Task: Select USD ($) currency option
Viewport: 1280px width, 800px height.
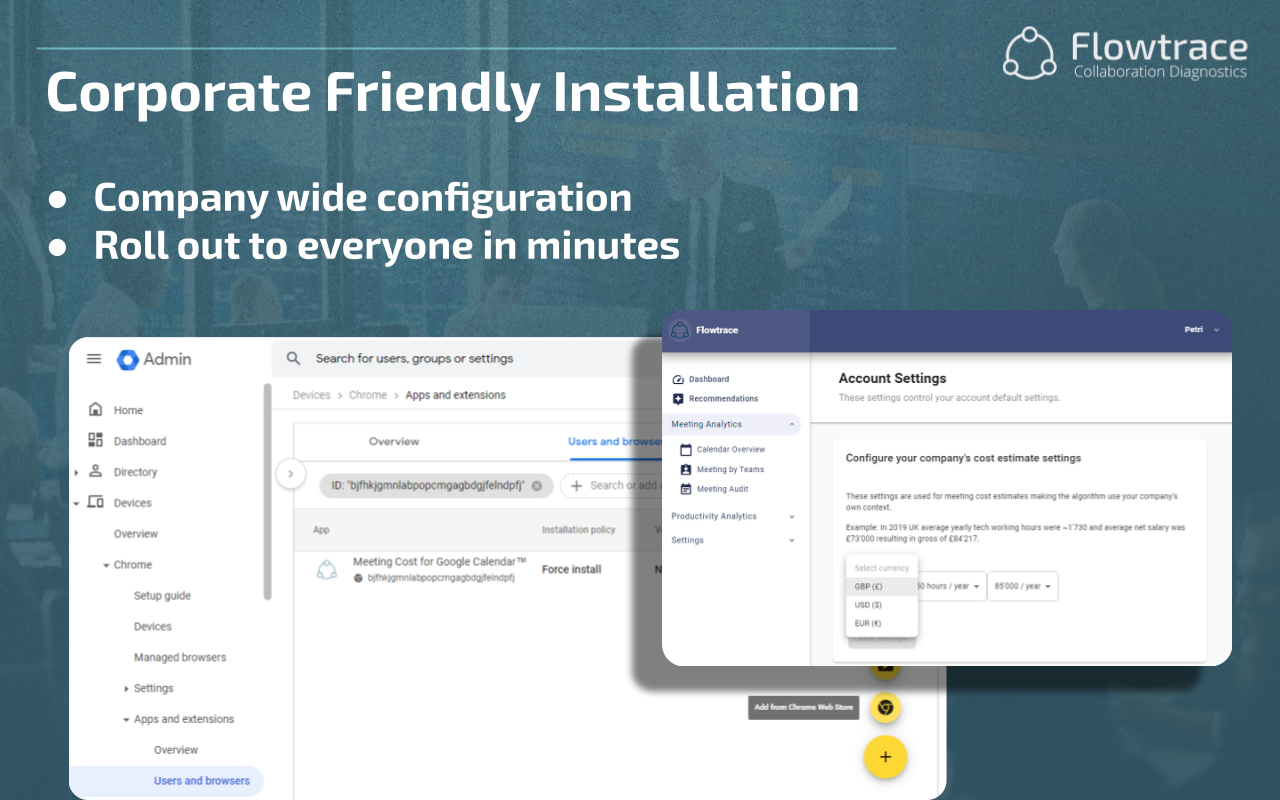Action: point(881,605)
